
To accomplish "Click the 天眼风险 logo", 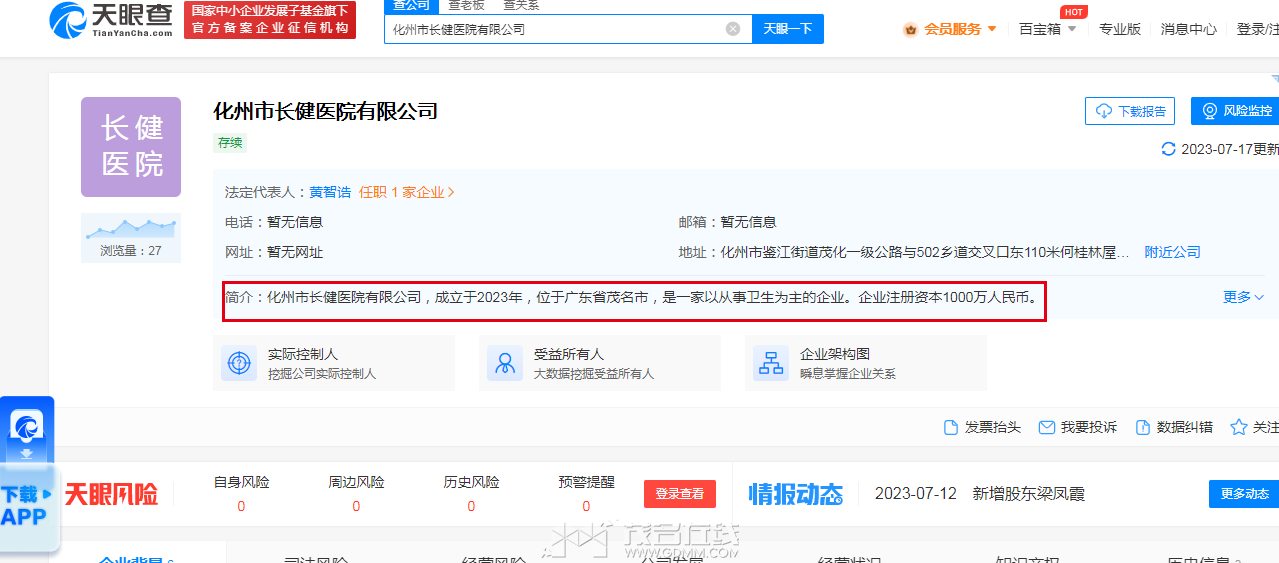I will pos(111,493).
